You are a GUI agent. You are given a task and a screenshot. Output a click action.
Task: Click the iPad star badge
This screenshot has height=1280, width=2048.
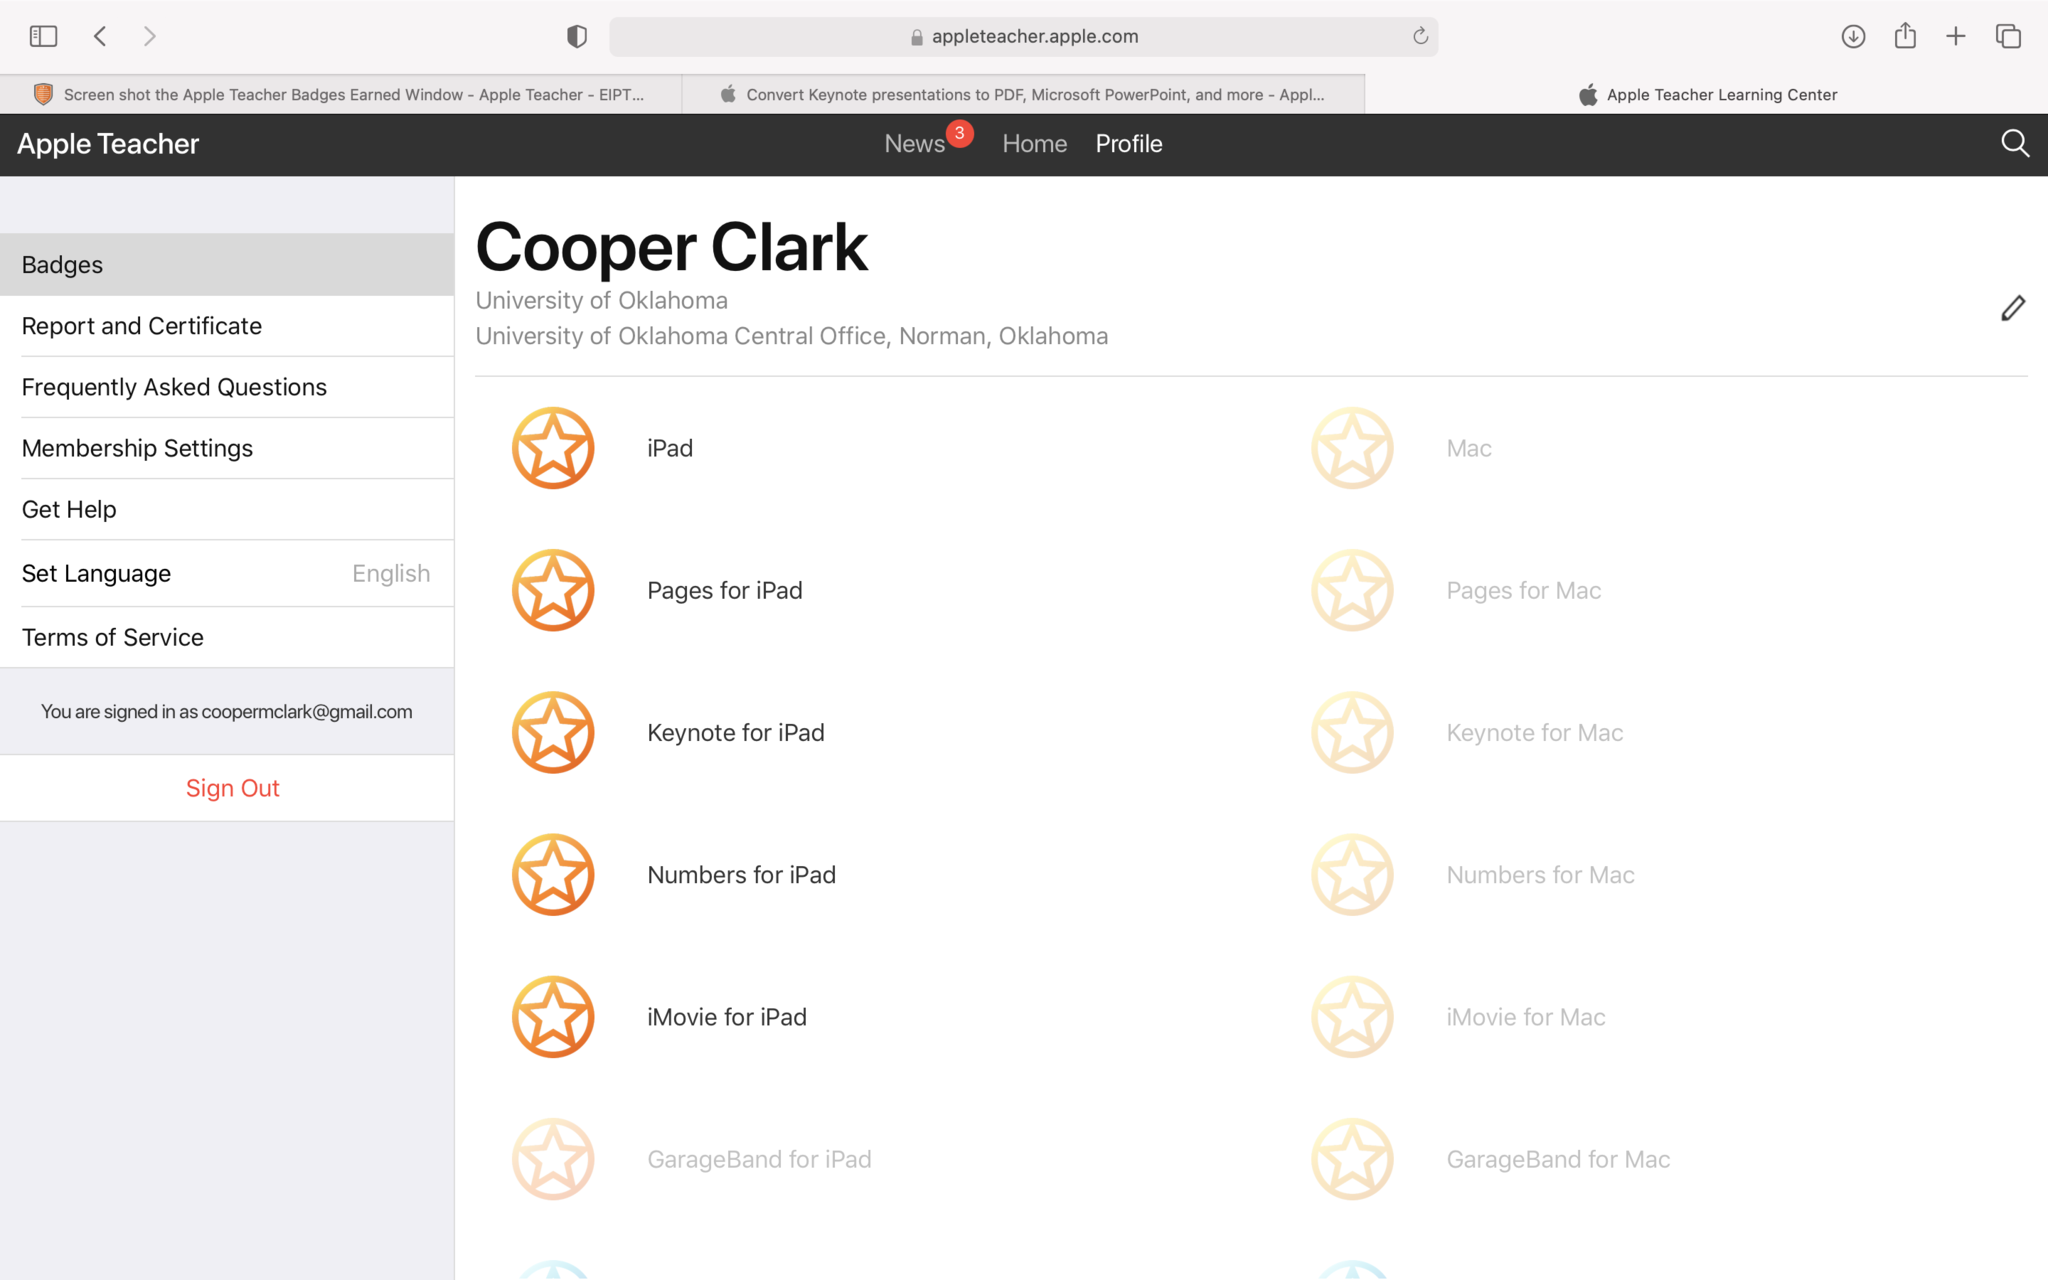click(x=553, y=448)
